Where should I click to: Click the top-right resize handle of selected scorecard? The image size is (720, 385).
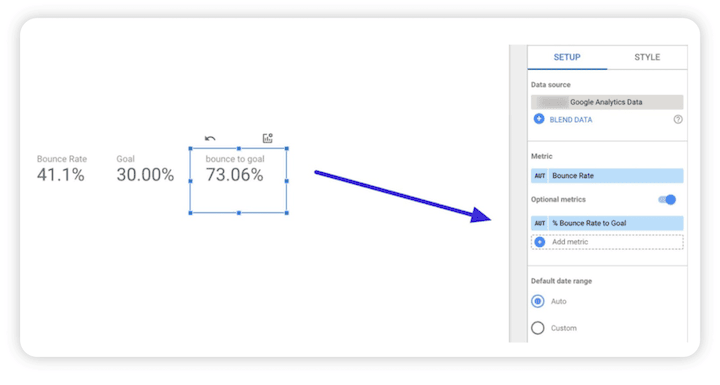287,148
